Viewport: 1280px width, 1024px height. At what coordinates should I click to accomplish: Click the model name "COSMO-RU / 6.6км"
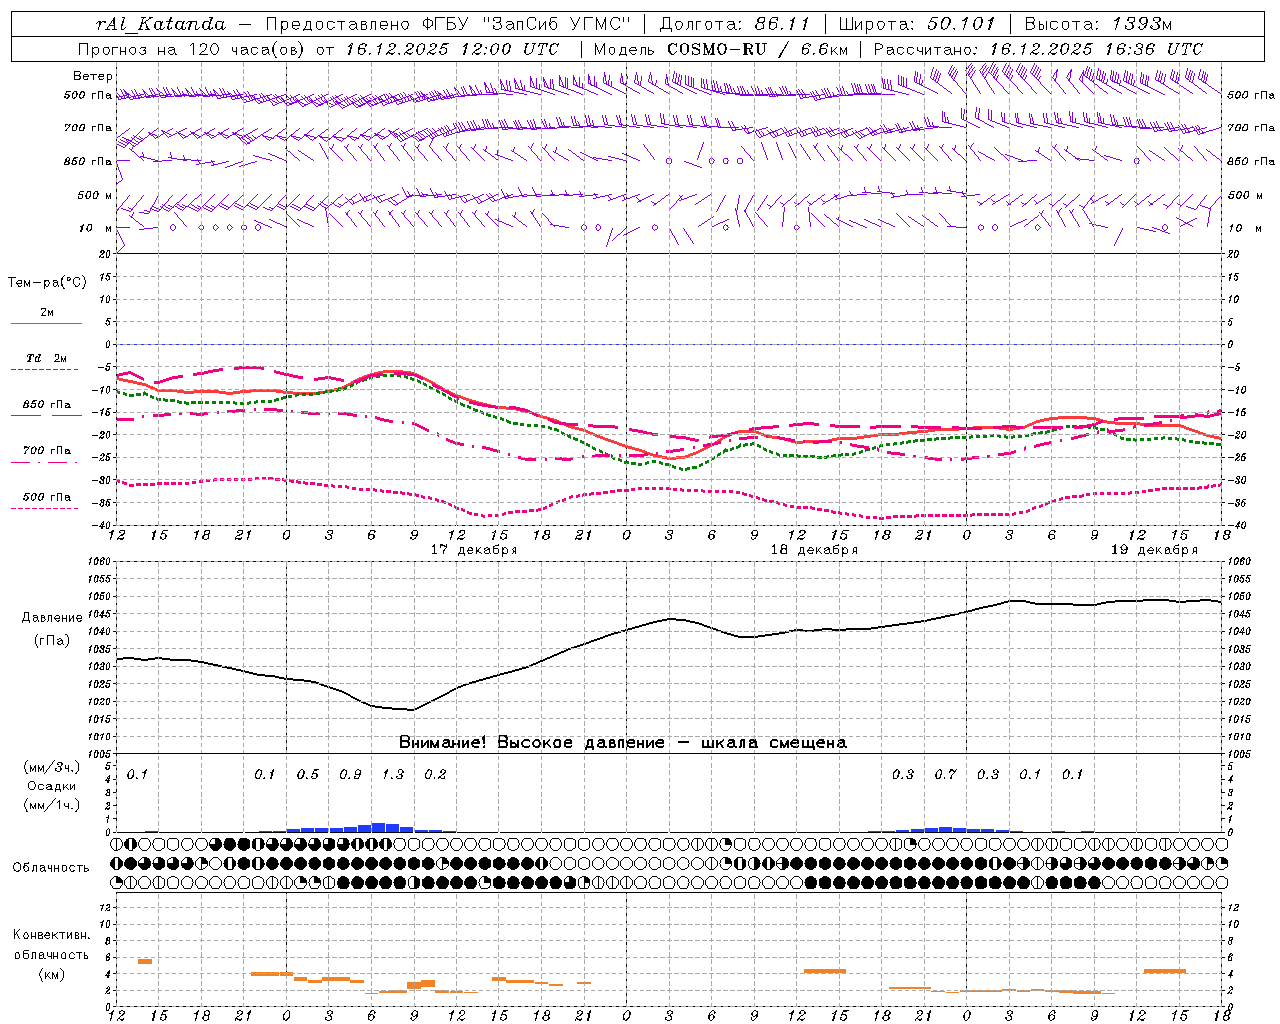(x=758, y=49)
